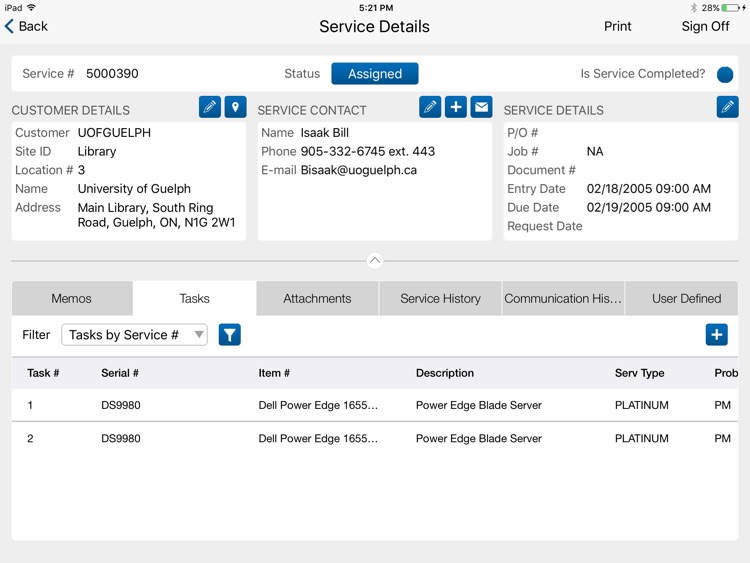Edit service contact with pencil icon

point(430,107)
